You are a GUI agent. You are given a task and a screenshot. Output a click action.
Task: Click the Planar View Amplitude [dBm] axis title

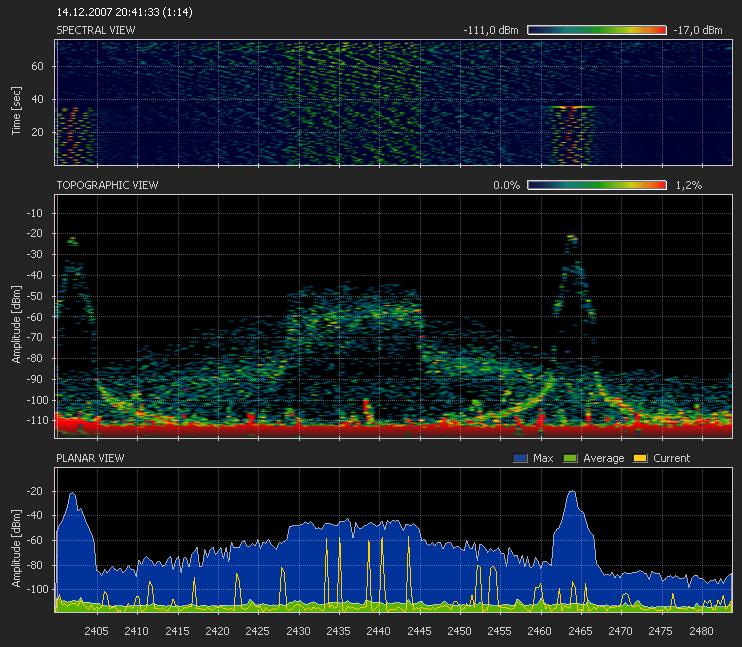point(17,549)
